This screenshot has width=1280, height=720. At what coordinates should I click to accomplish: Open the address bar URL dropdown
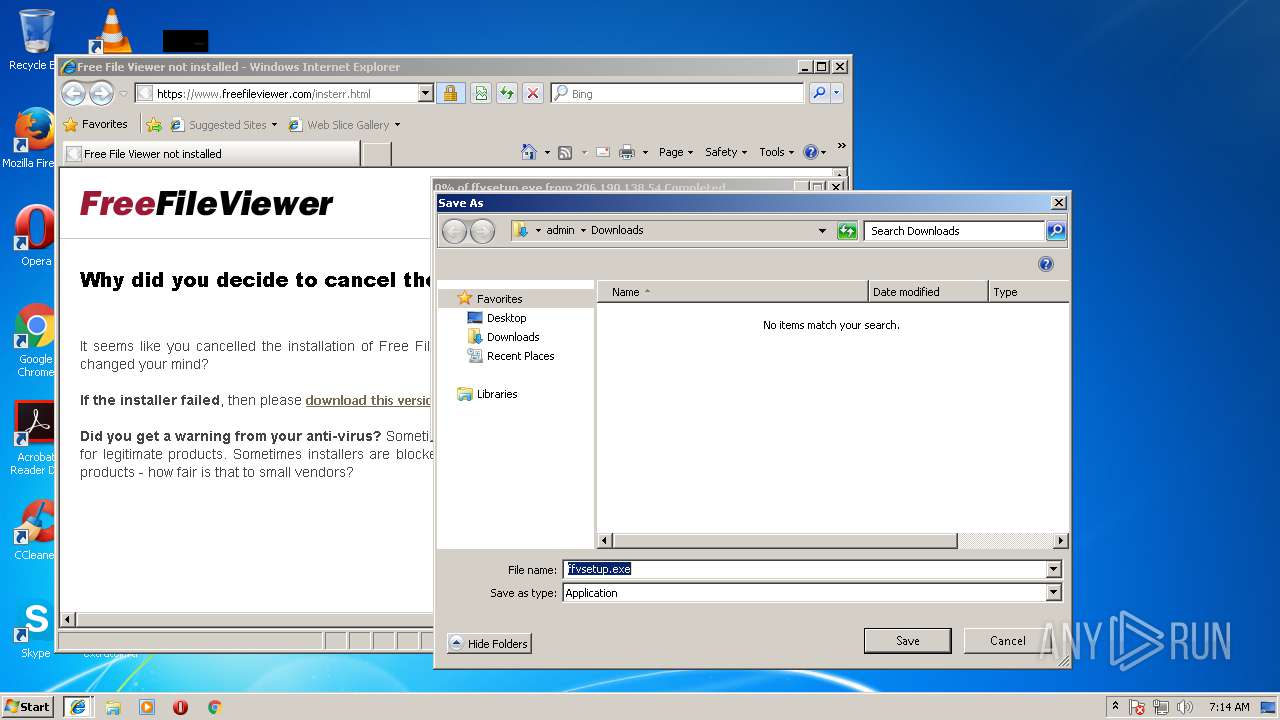tap(425, 93)
